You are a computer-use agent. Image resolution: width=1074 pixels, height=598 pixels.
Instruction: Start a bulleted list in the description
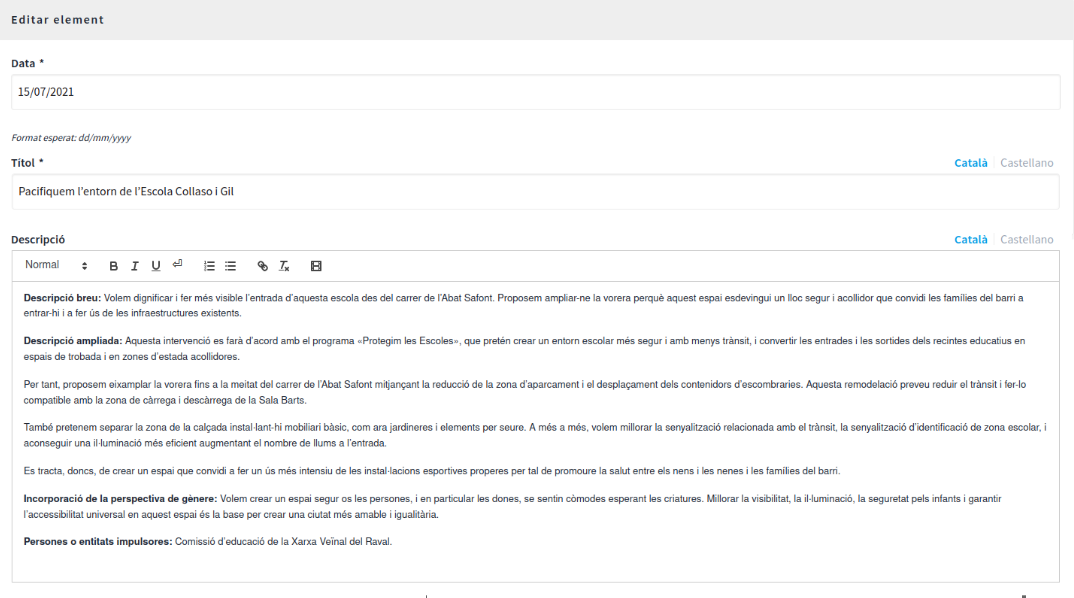pos(230,266)
